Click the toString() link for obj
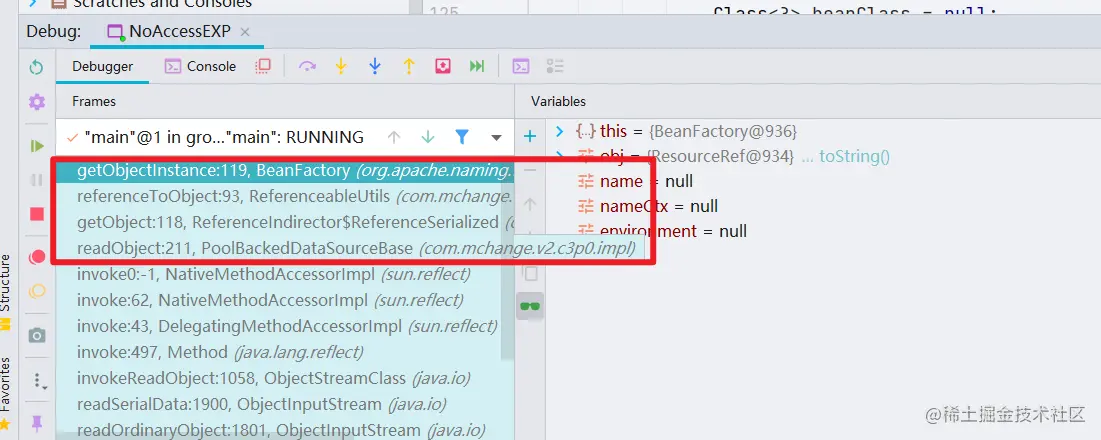This screenshot has height=440, width=1101. [855, 156]
